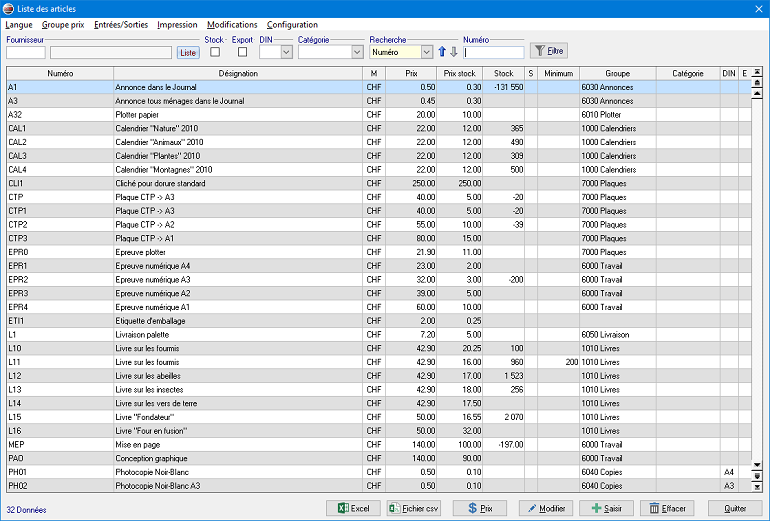Sort by Désignation column header

(x=238, y=73)
